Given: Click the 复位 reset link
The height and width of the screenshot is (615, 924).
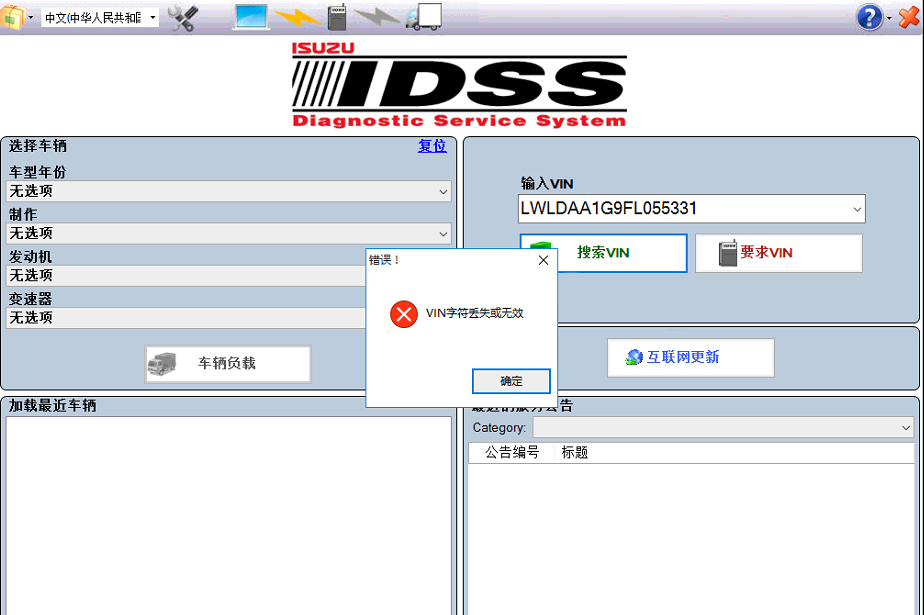Looking at the screenshot, I should point(432,146).
